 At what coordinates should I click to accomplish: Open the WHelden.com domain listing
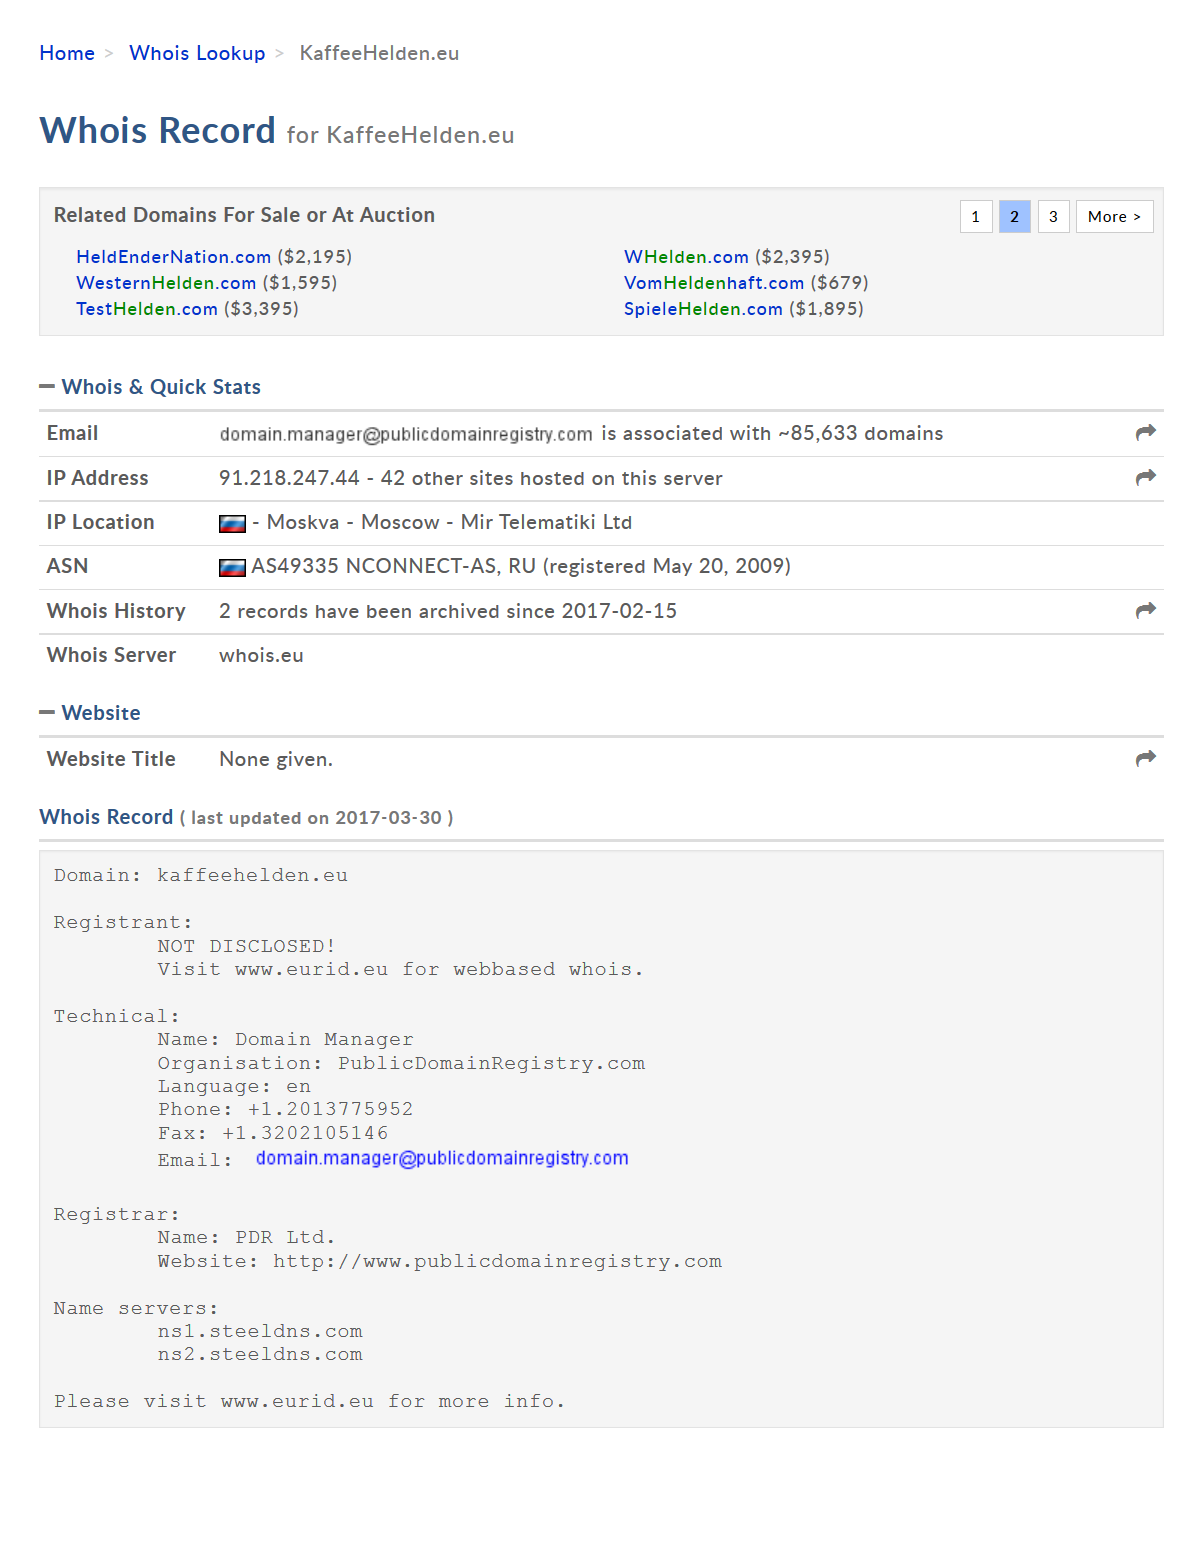tap(686, 257)
